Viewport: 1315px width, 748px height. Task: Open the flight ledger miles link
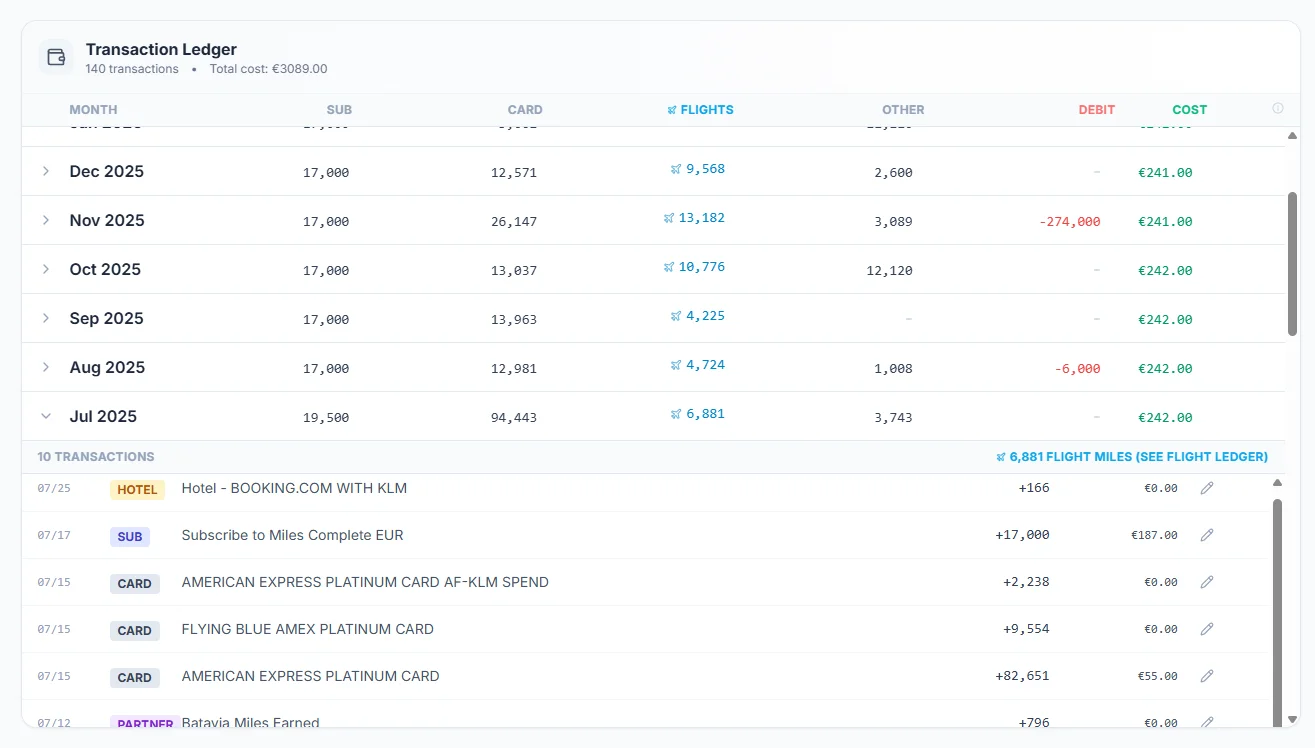click(1132, 457)
